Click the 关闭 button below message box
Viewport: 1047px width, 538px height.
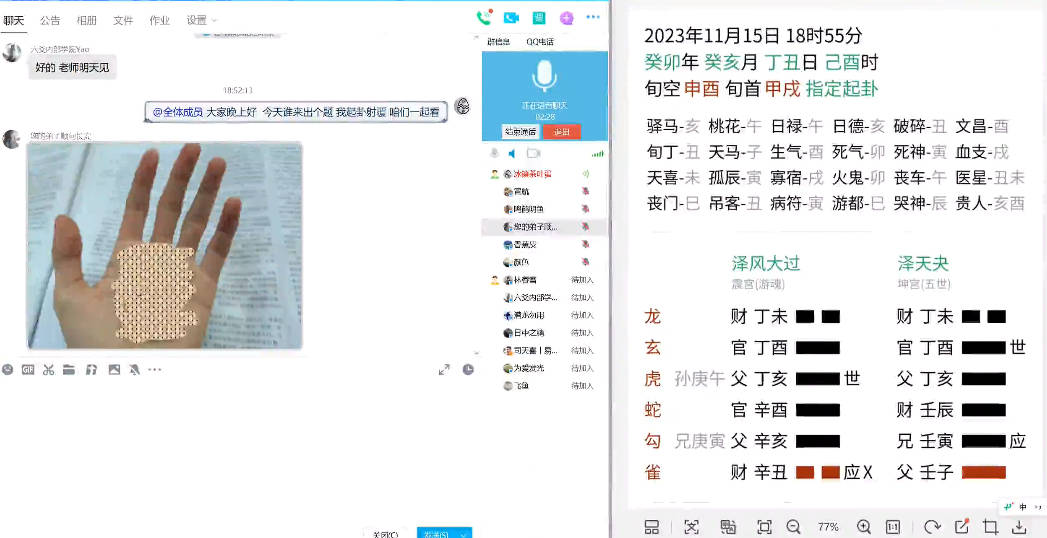(384, 534)
